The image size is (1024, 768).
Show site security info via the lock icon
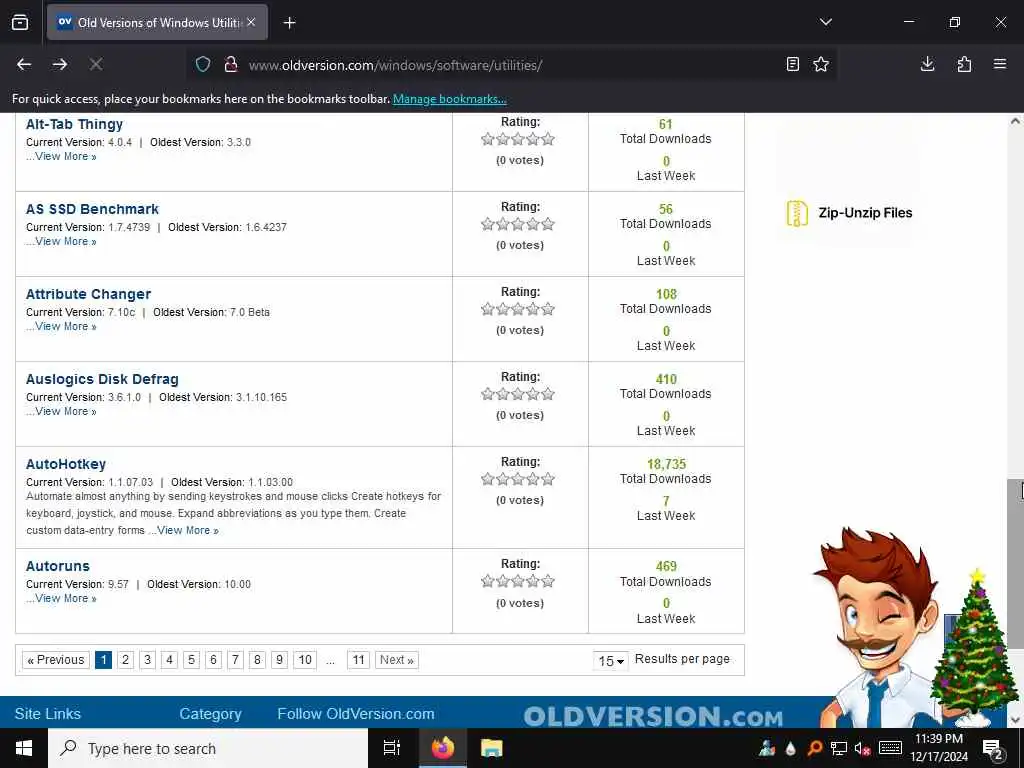[231, 64]
